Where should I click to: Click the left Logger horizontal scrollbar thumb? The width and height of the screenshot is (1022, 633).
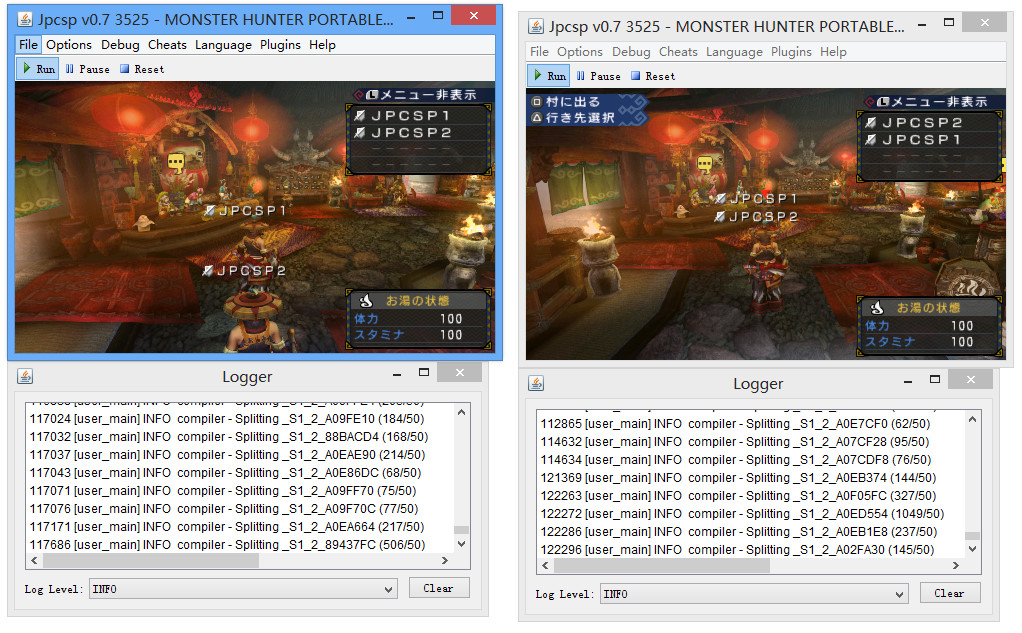tap(151, 560)
